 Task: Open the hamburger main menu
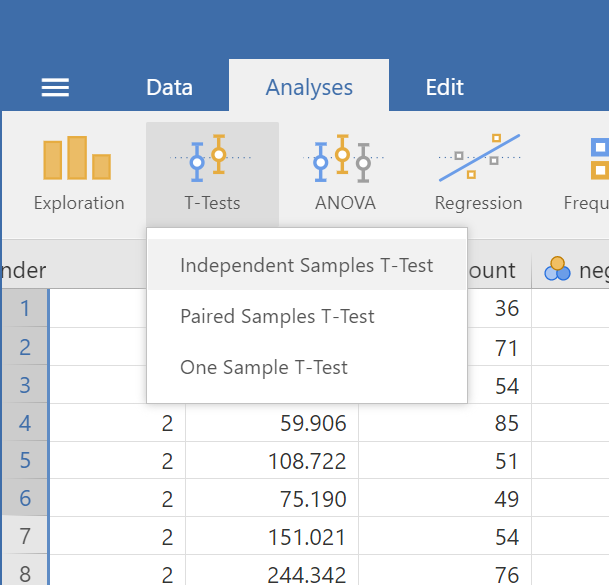click(x=55, y=88)
